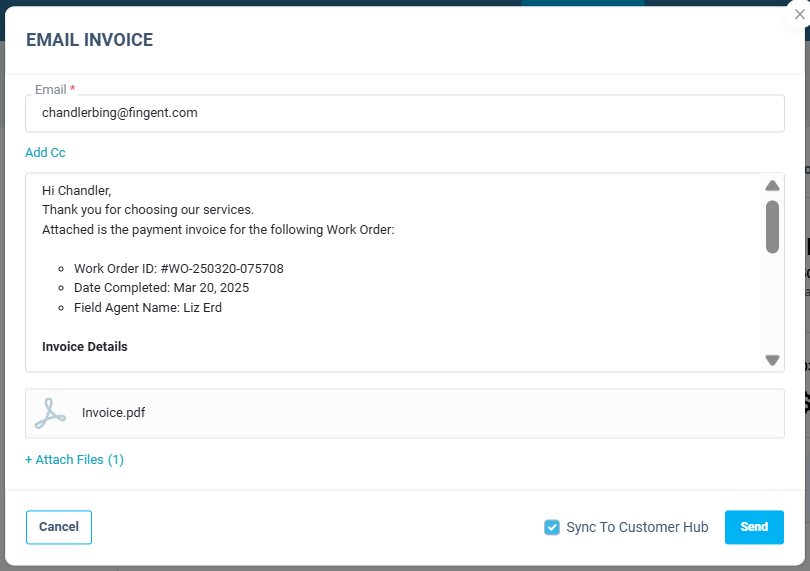Click the + Attach Files (1) link
The height and width of the screenshot is (571, 810).
click(x=74, y=460)
